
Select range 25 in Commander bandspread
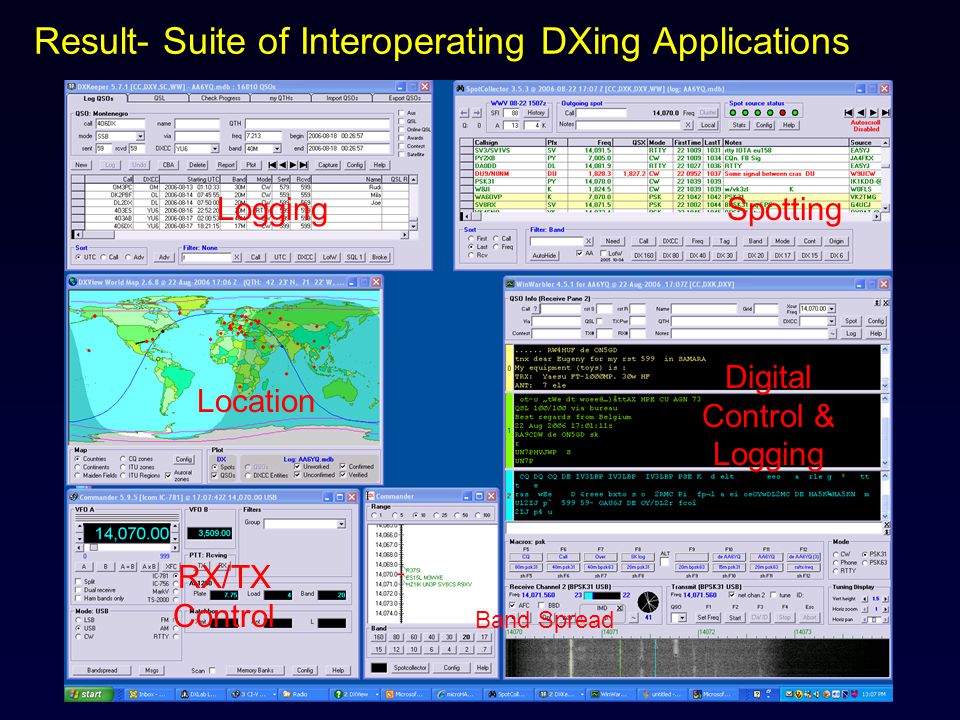pos(437,516)
